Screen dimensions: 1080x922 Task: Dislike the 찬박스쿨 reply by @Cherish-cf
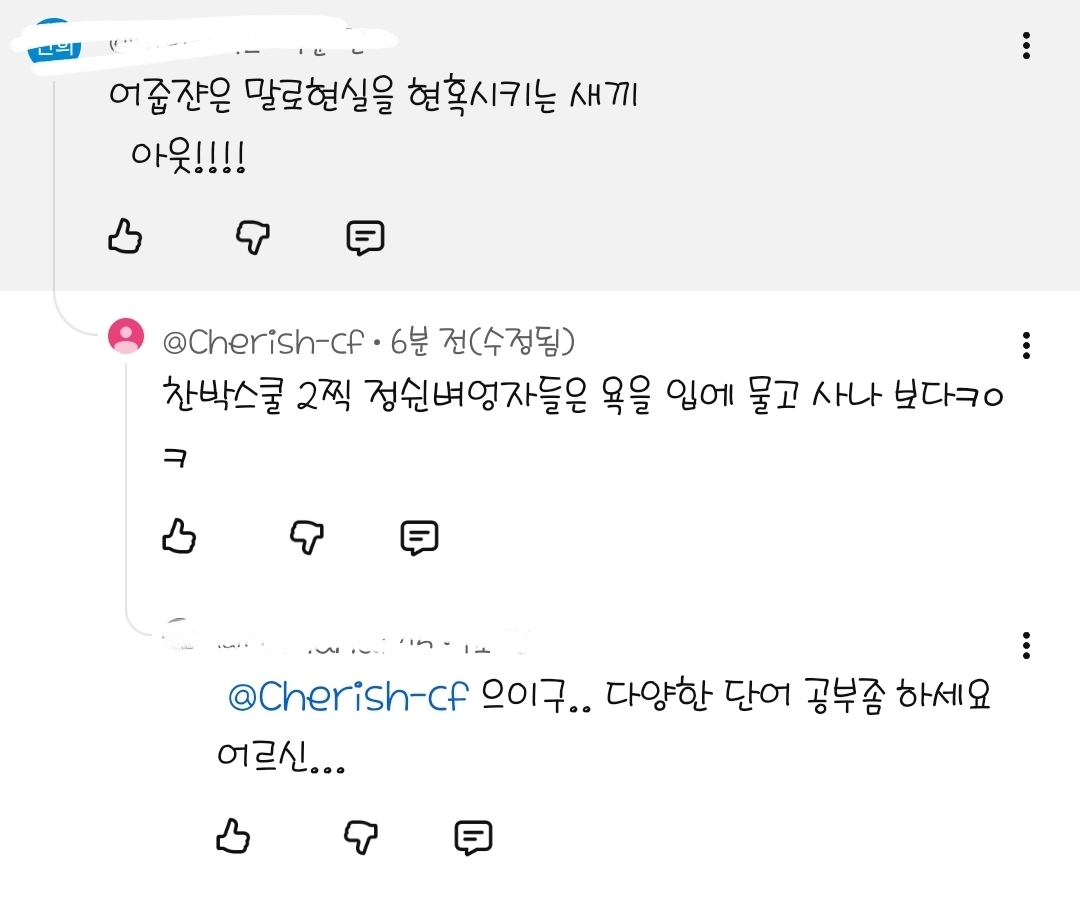tap(308, 537)
